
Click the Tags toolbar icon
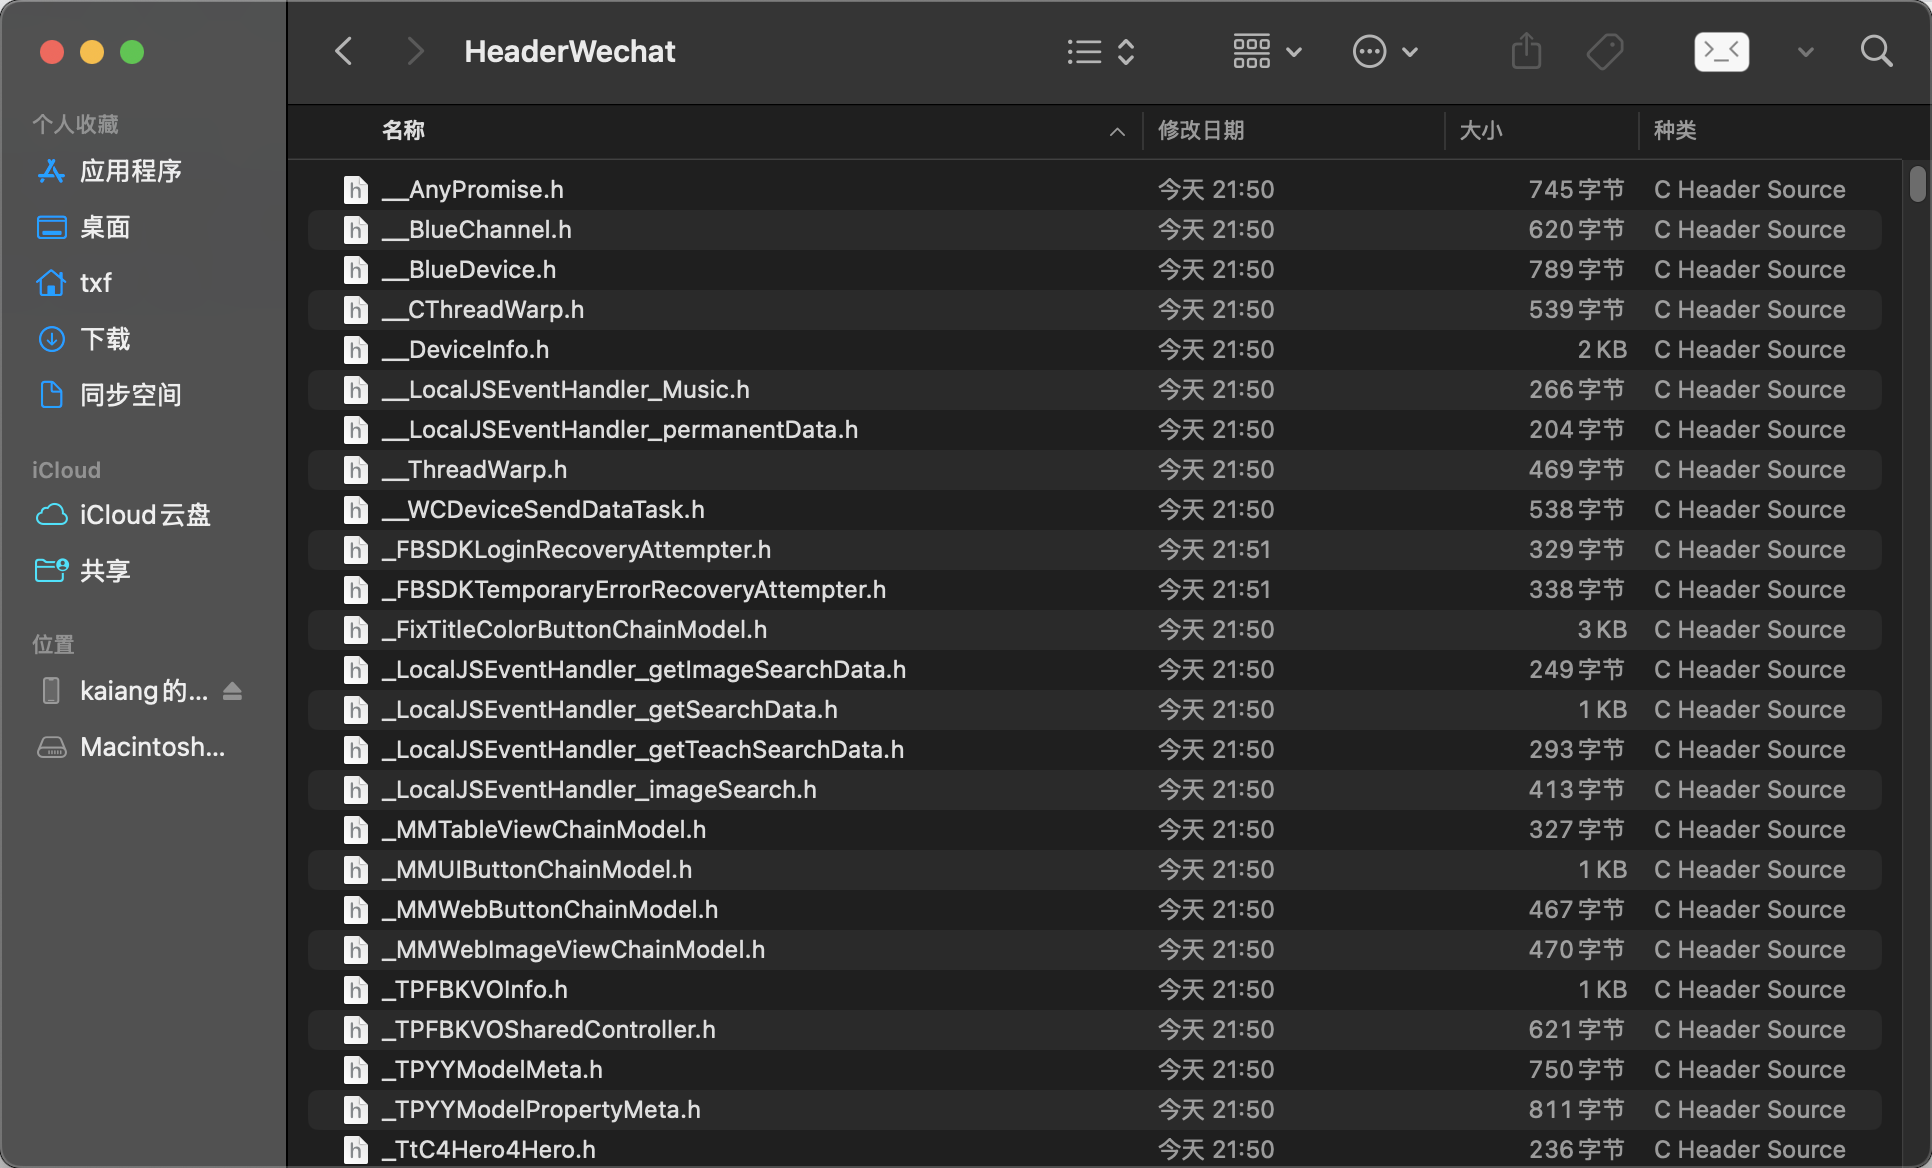[1605, 52]
